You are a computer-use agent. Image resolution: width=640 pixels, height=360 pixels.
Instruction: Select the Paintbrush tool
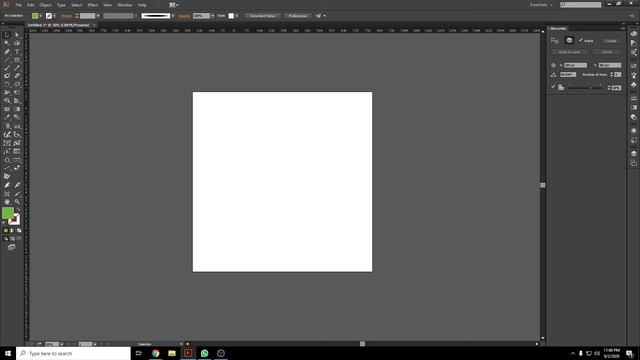click(x=7, y=68)
